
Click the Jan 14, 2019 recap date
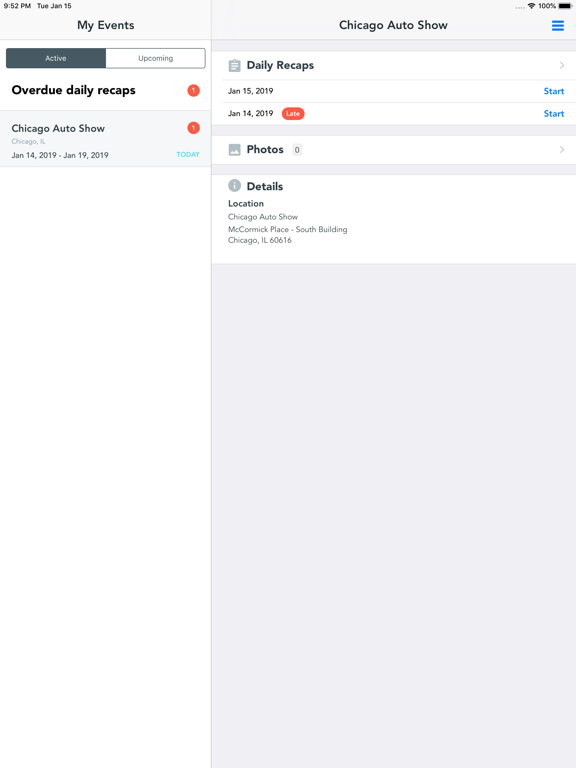(250, 114)
